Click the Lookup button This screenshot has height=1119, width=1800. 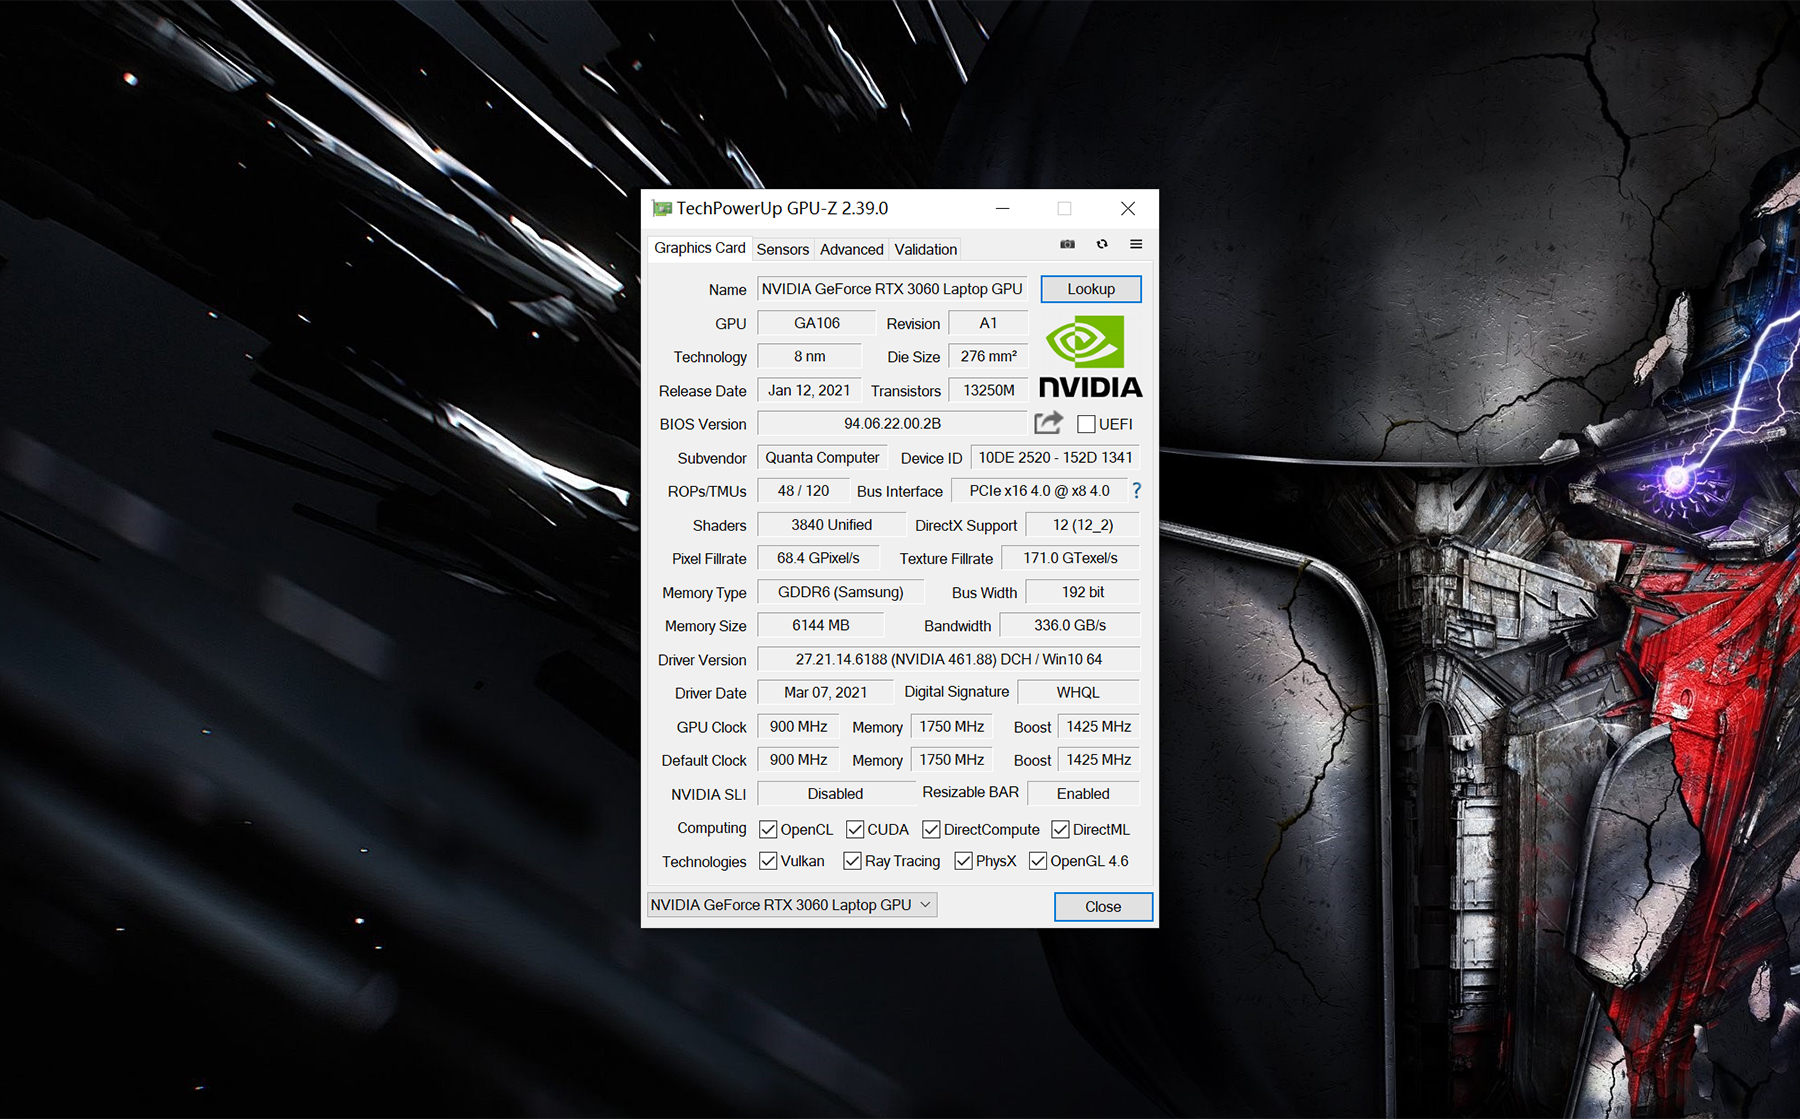(1091, 289)
